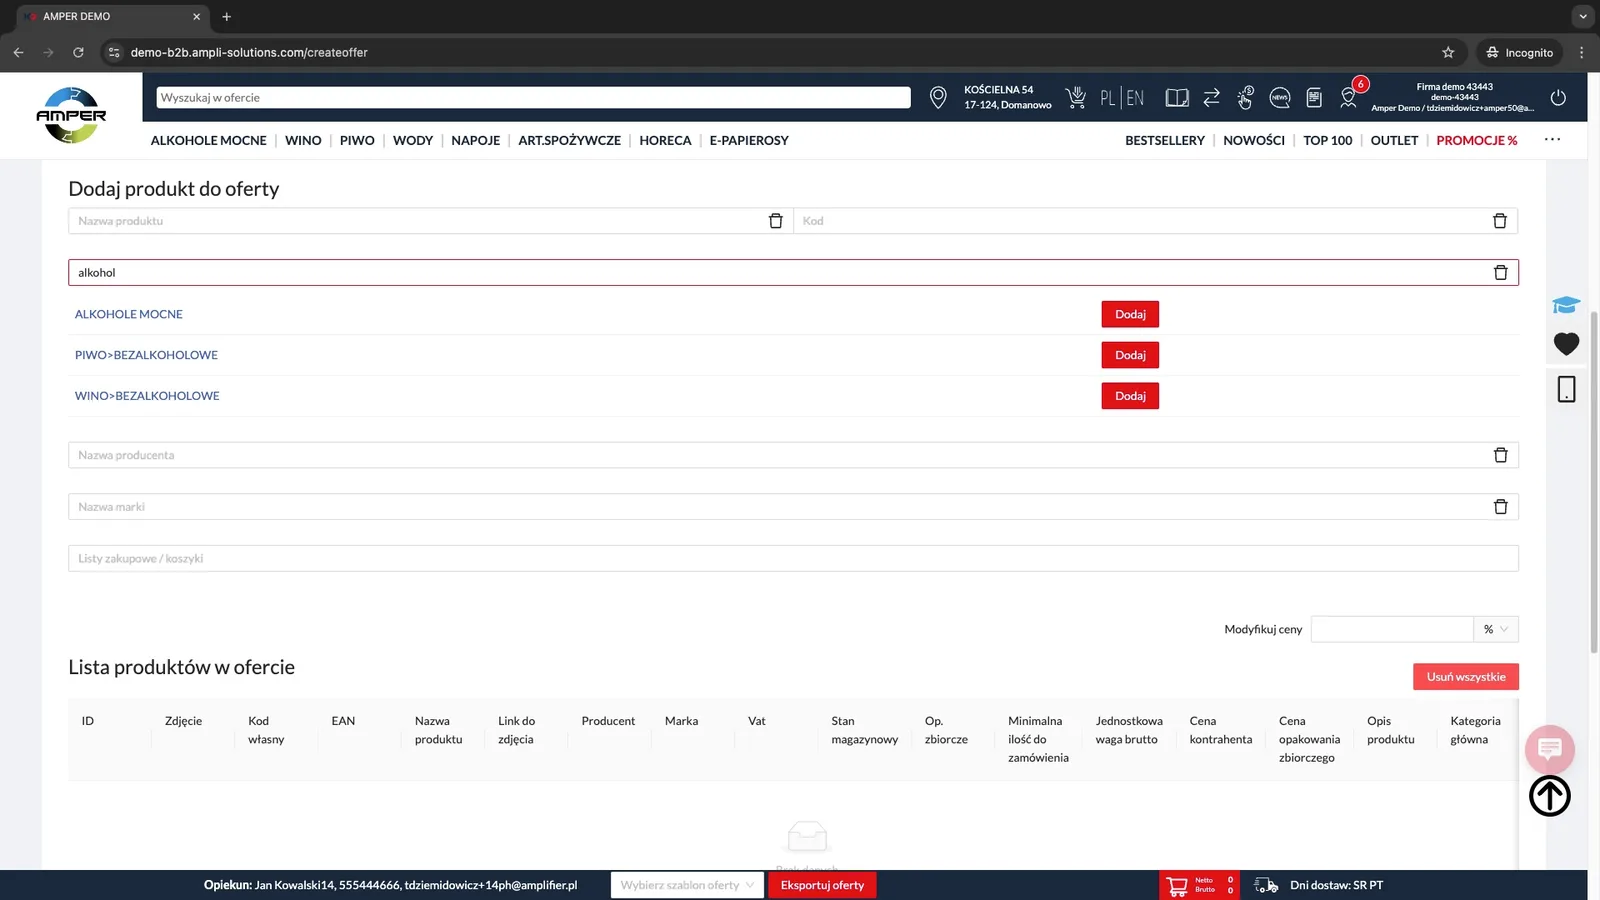Screen dimensions: 1600x900
Task: Expand the three-dots more menu
Action: click(1552, 139)
